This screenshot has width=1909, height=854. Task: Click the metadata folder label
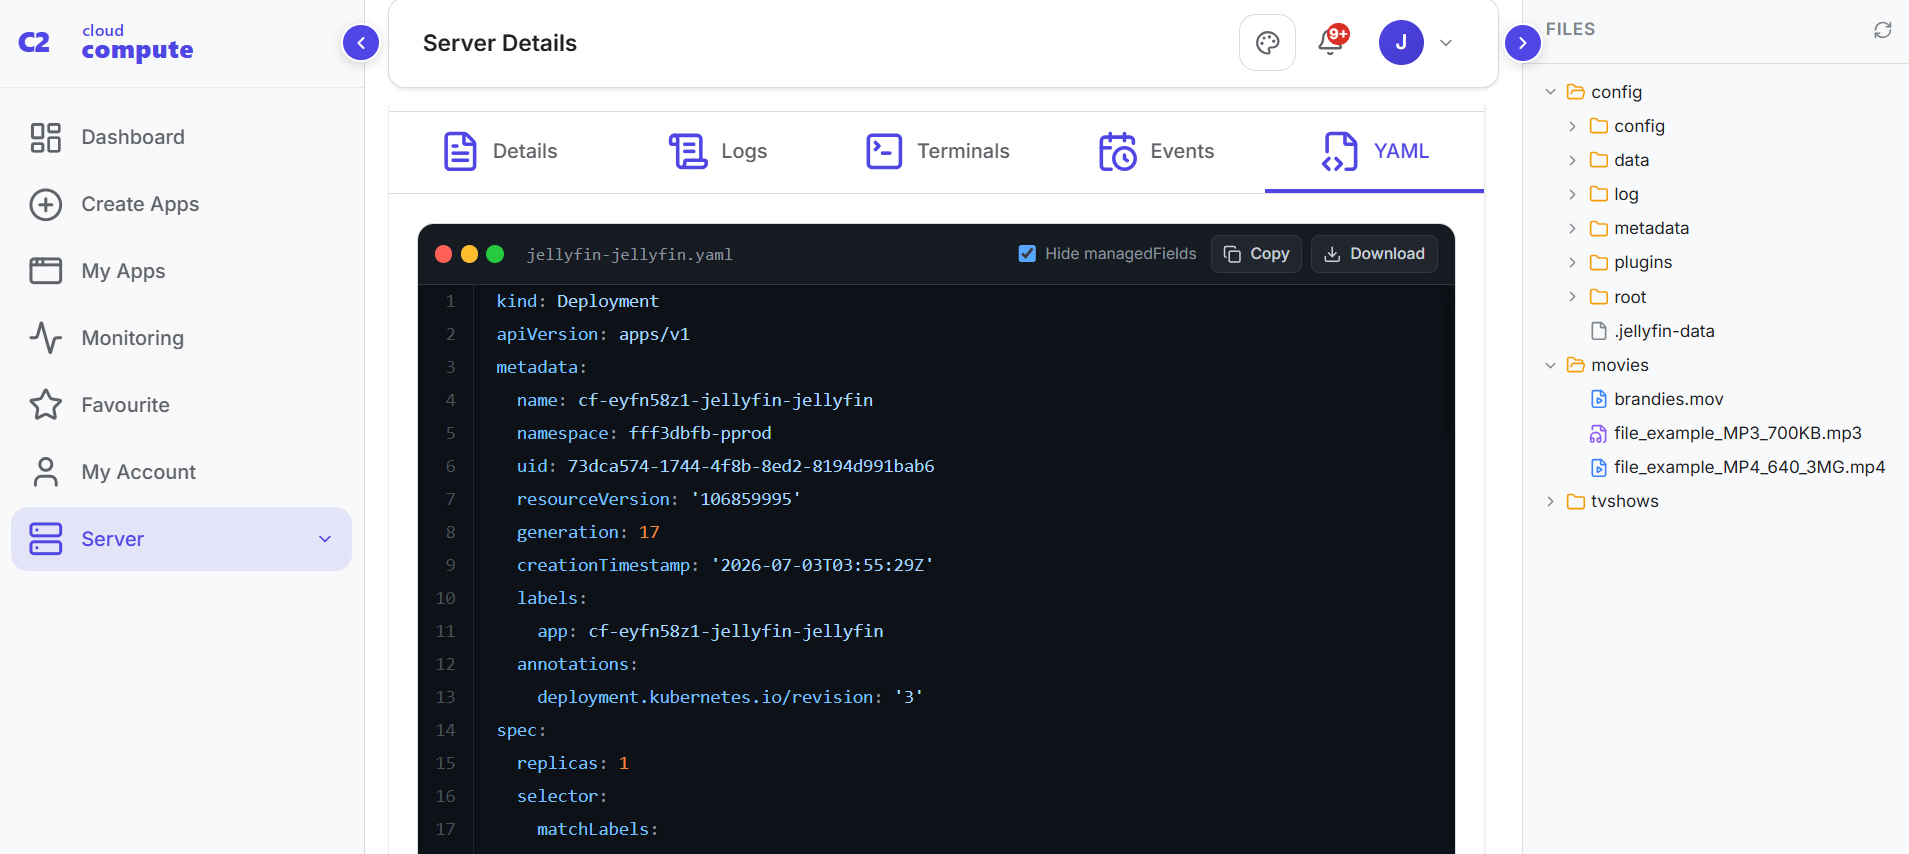pos(1651,228)
